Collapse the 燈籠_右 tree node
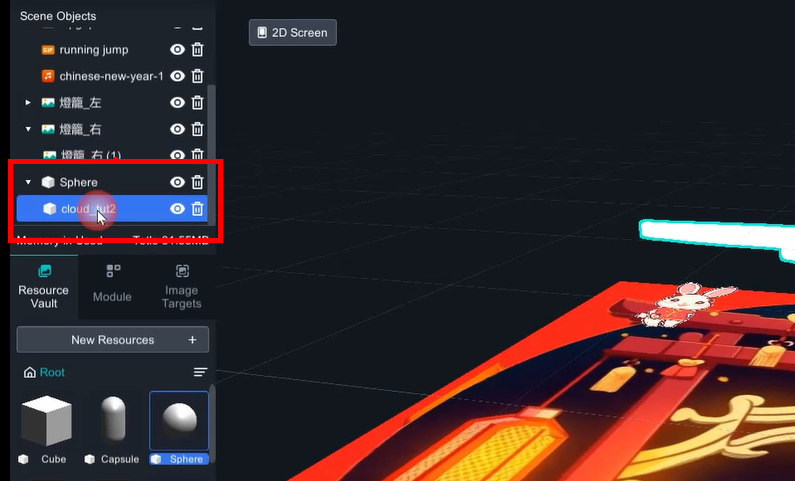 point(28,129)
